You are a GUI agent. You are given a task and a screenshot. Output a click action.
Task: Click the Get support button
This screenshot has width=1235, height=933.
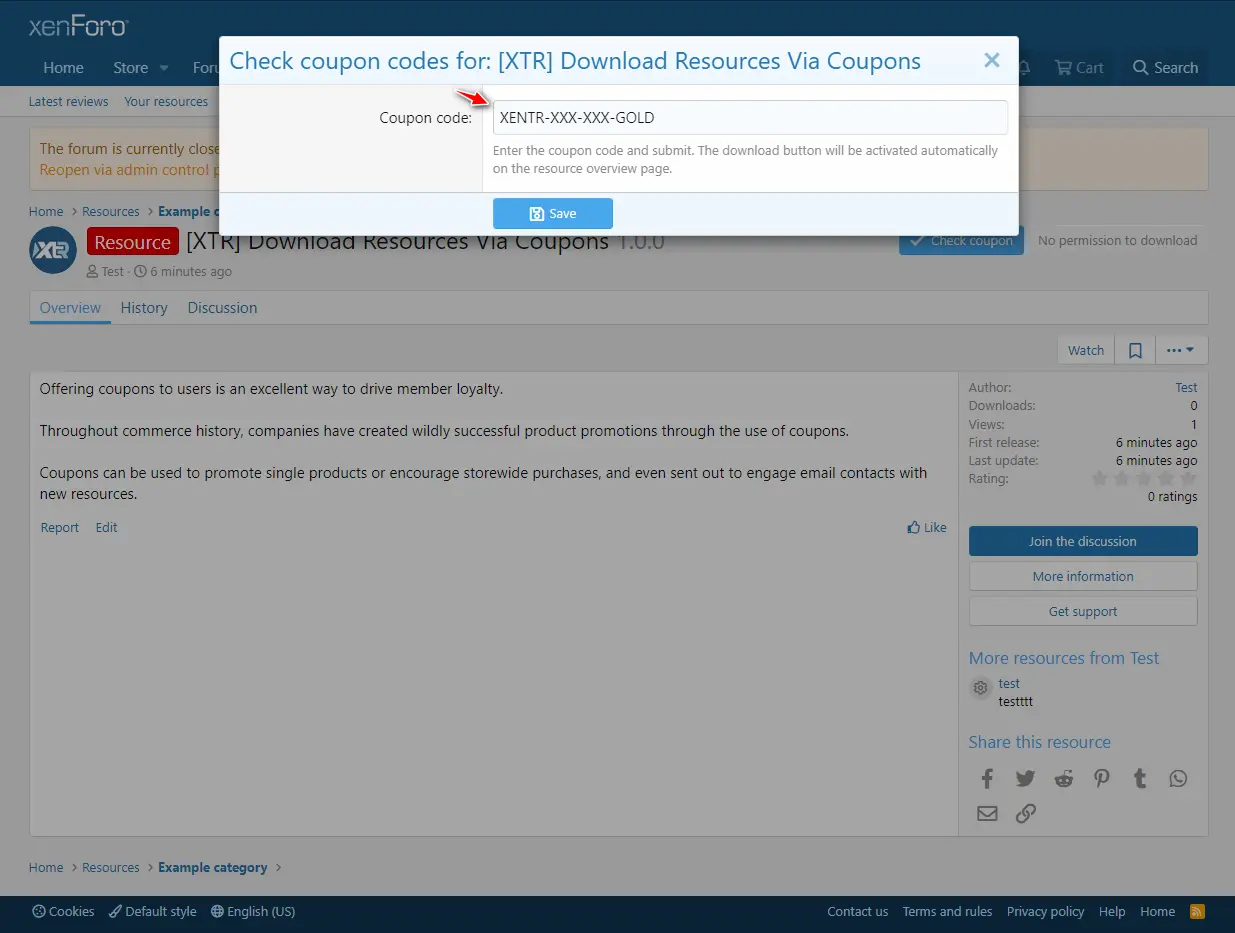tap(1083, 611)
